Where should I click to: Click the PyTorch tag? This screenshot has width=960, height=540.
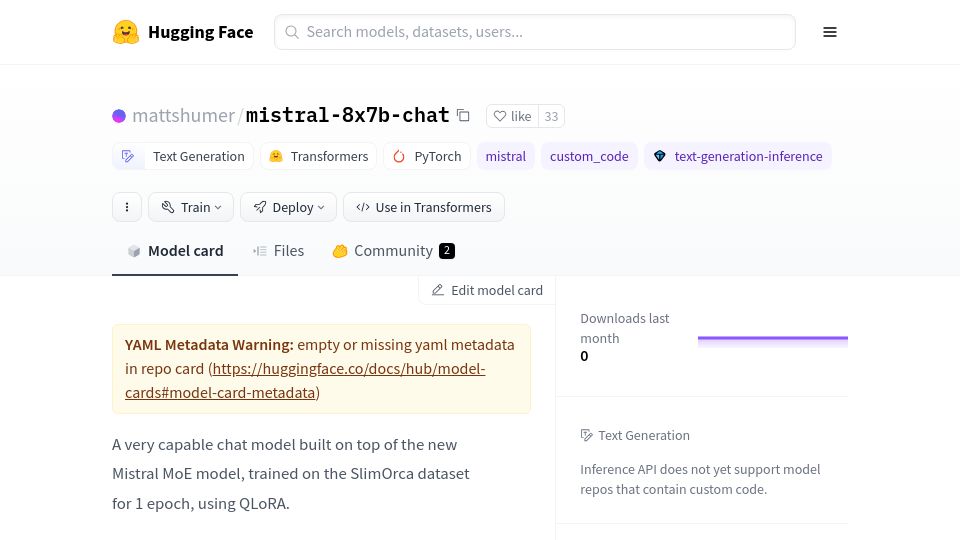coord(427,156)
